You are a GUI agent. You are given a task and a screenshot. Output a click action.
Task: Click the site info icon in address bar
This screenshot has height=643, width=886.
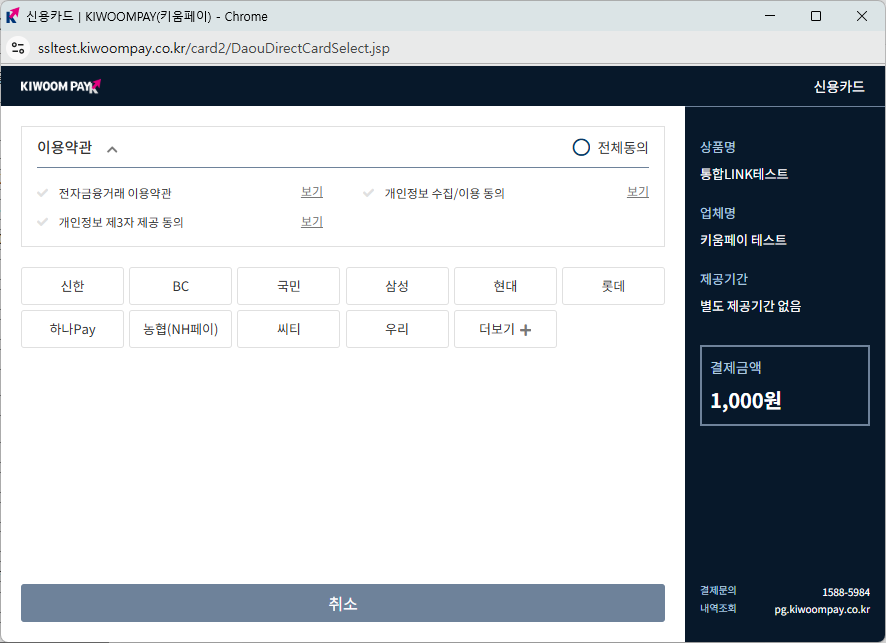pos(18,48)
